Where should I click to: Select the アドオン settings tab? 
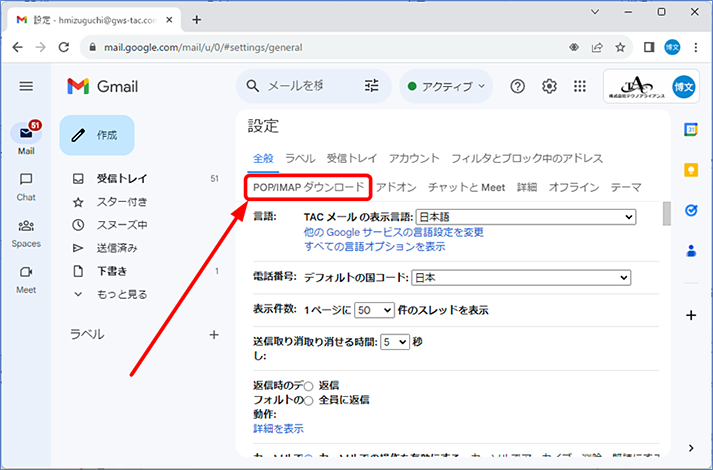(x=396, y=187)
